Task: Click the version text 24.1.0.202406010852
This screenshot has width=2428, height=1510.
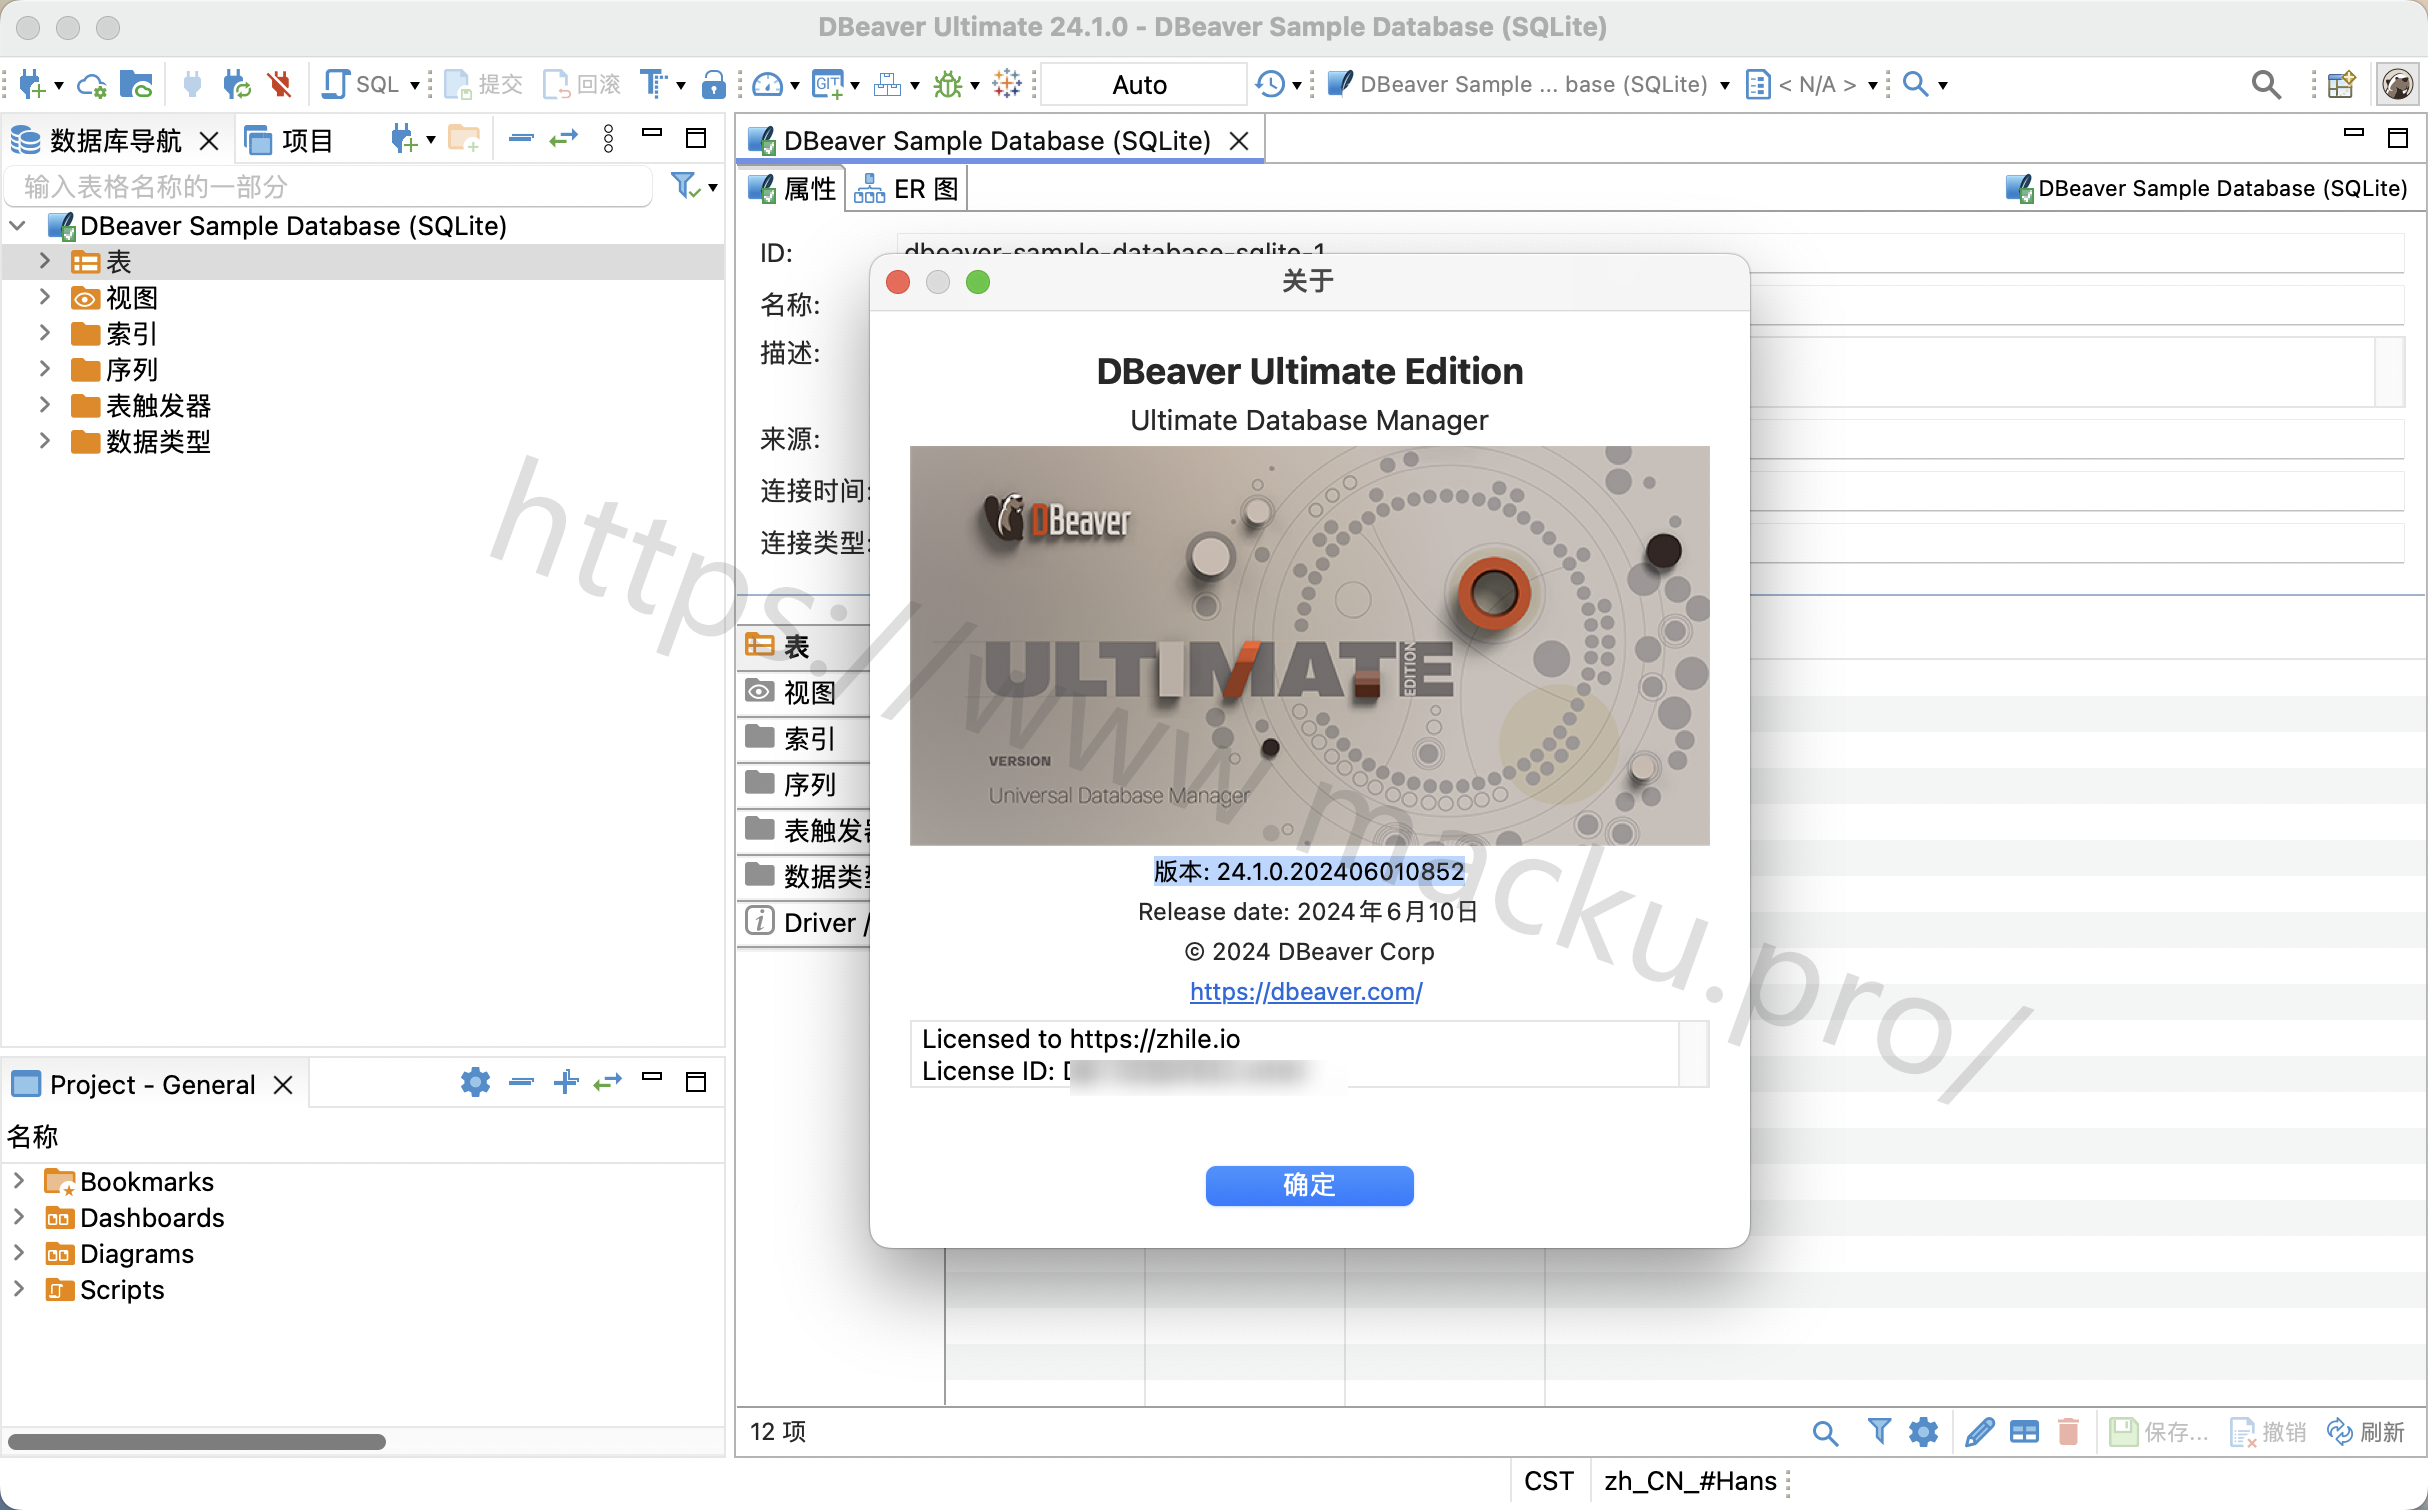Action: (1340, 872)
